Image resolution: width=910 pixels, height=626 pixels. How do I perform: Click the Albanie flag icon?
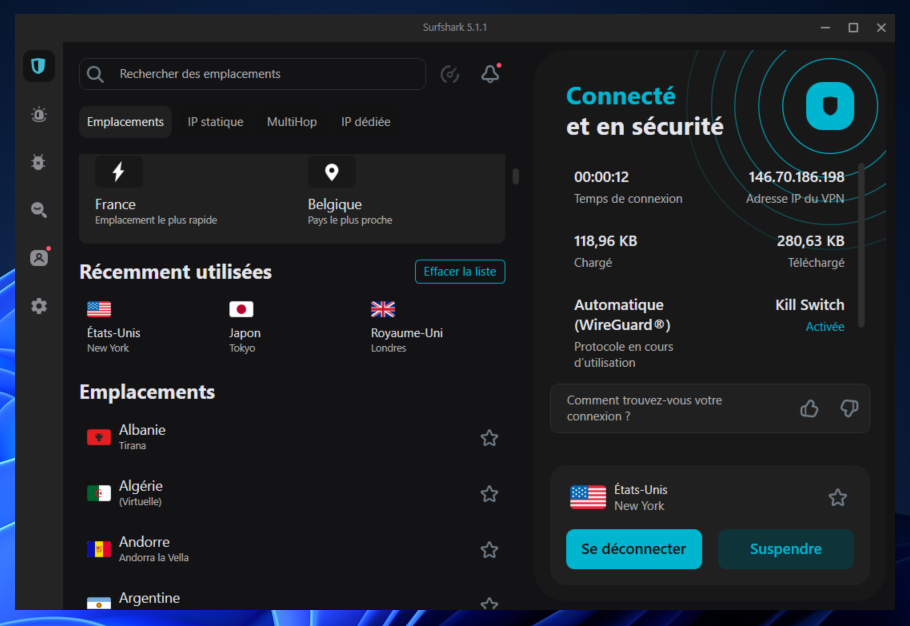pos(99,437)
